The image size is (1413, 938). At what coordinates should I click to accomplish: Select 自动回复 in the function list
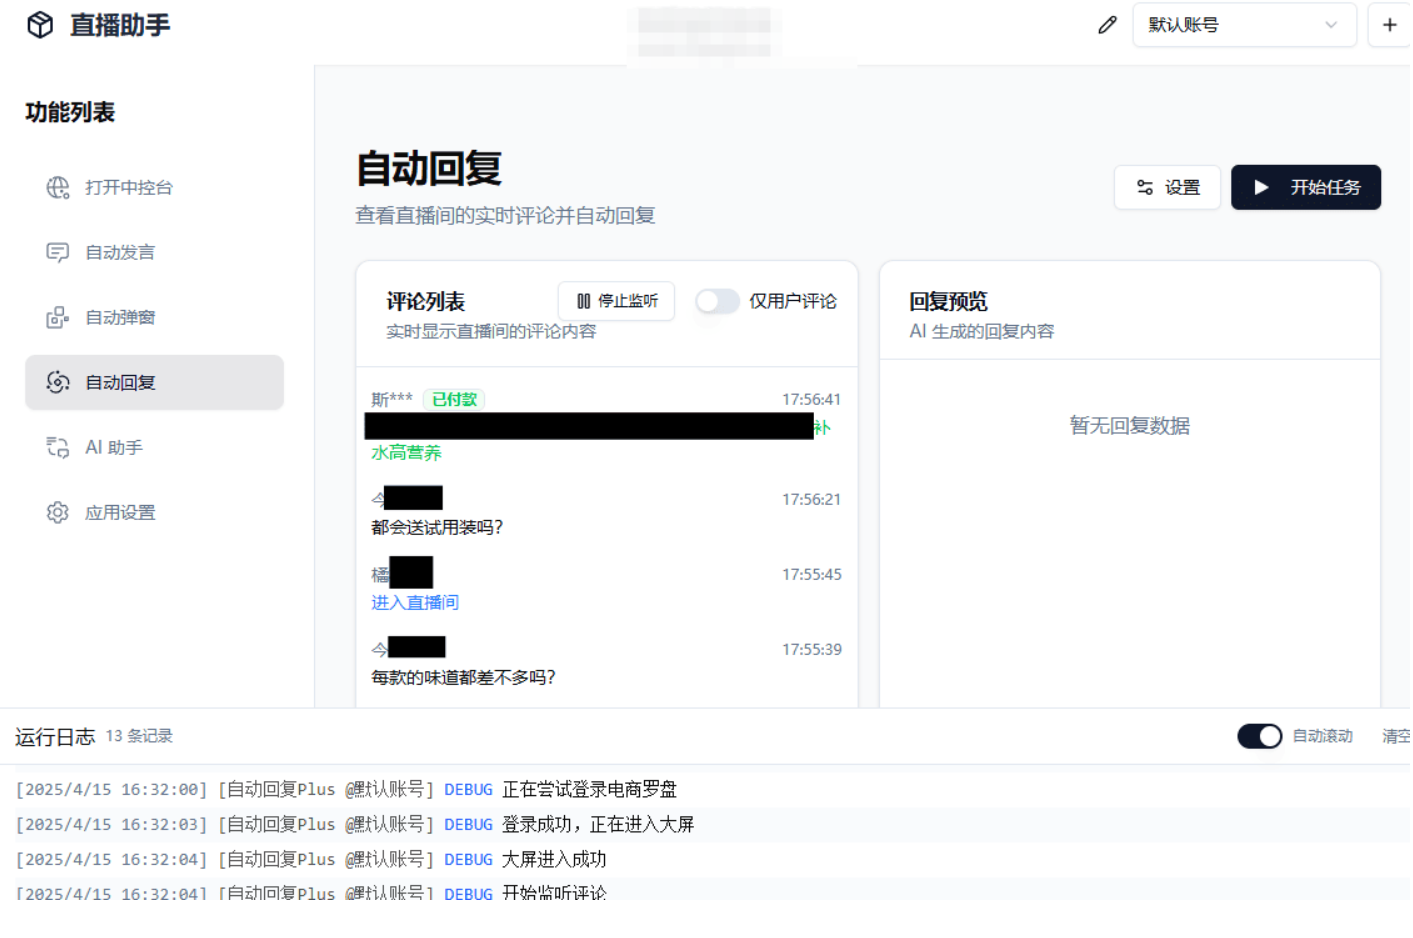pyautogui.click(x=154, y=383)
